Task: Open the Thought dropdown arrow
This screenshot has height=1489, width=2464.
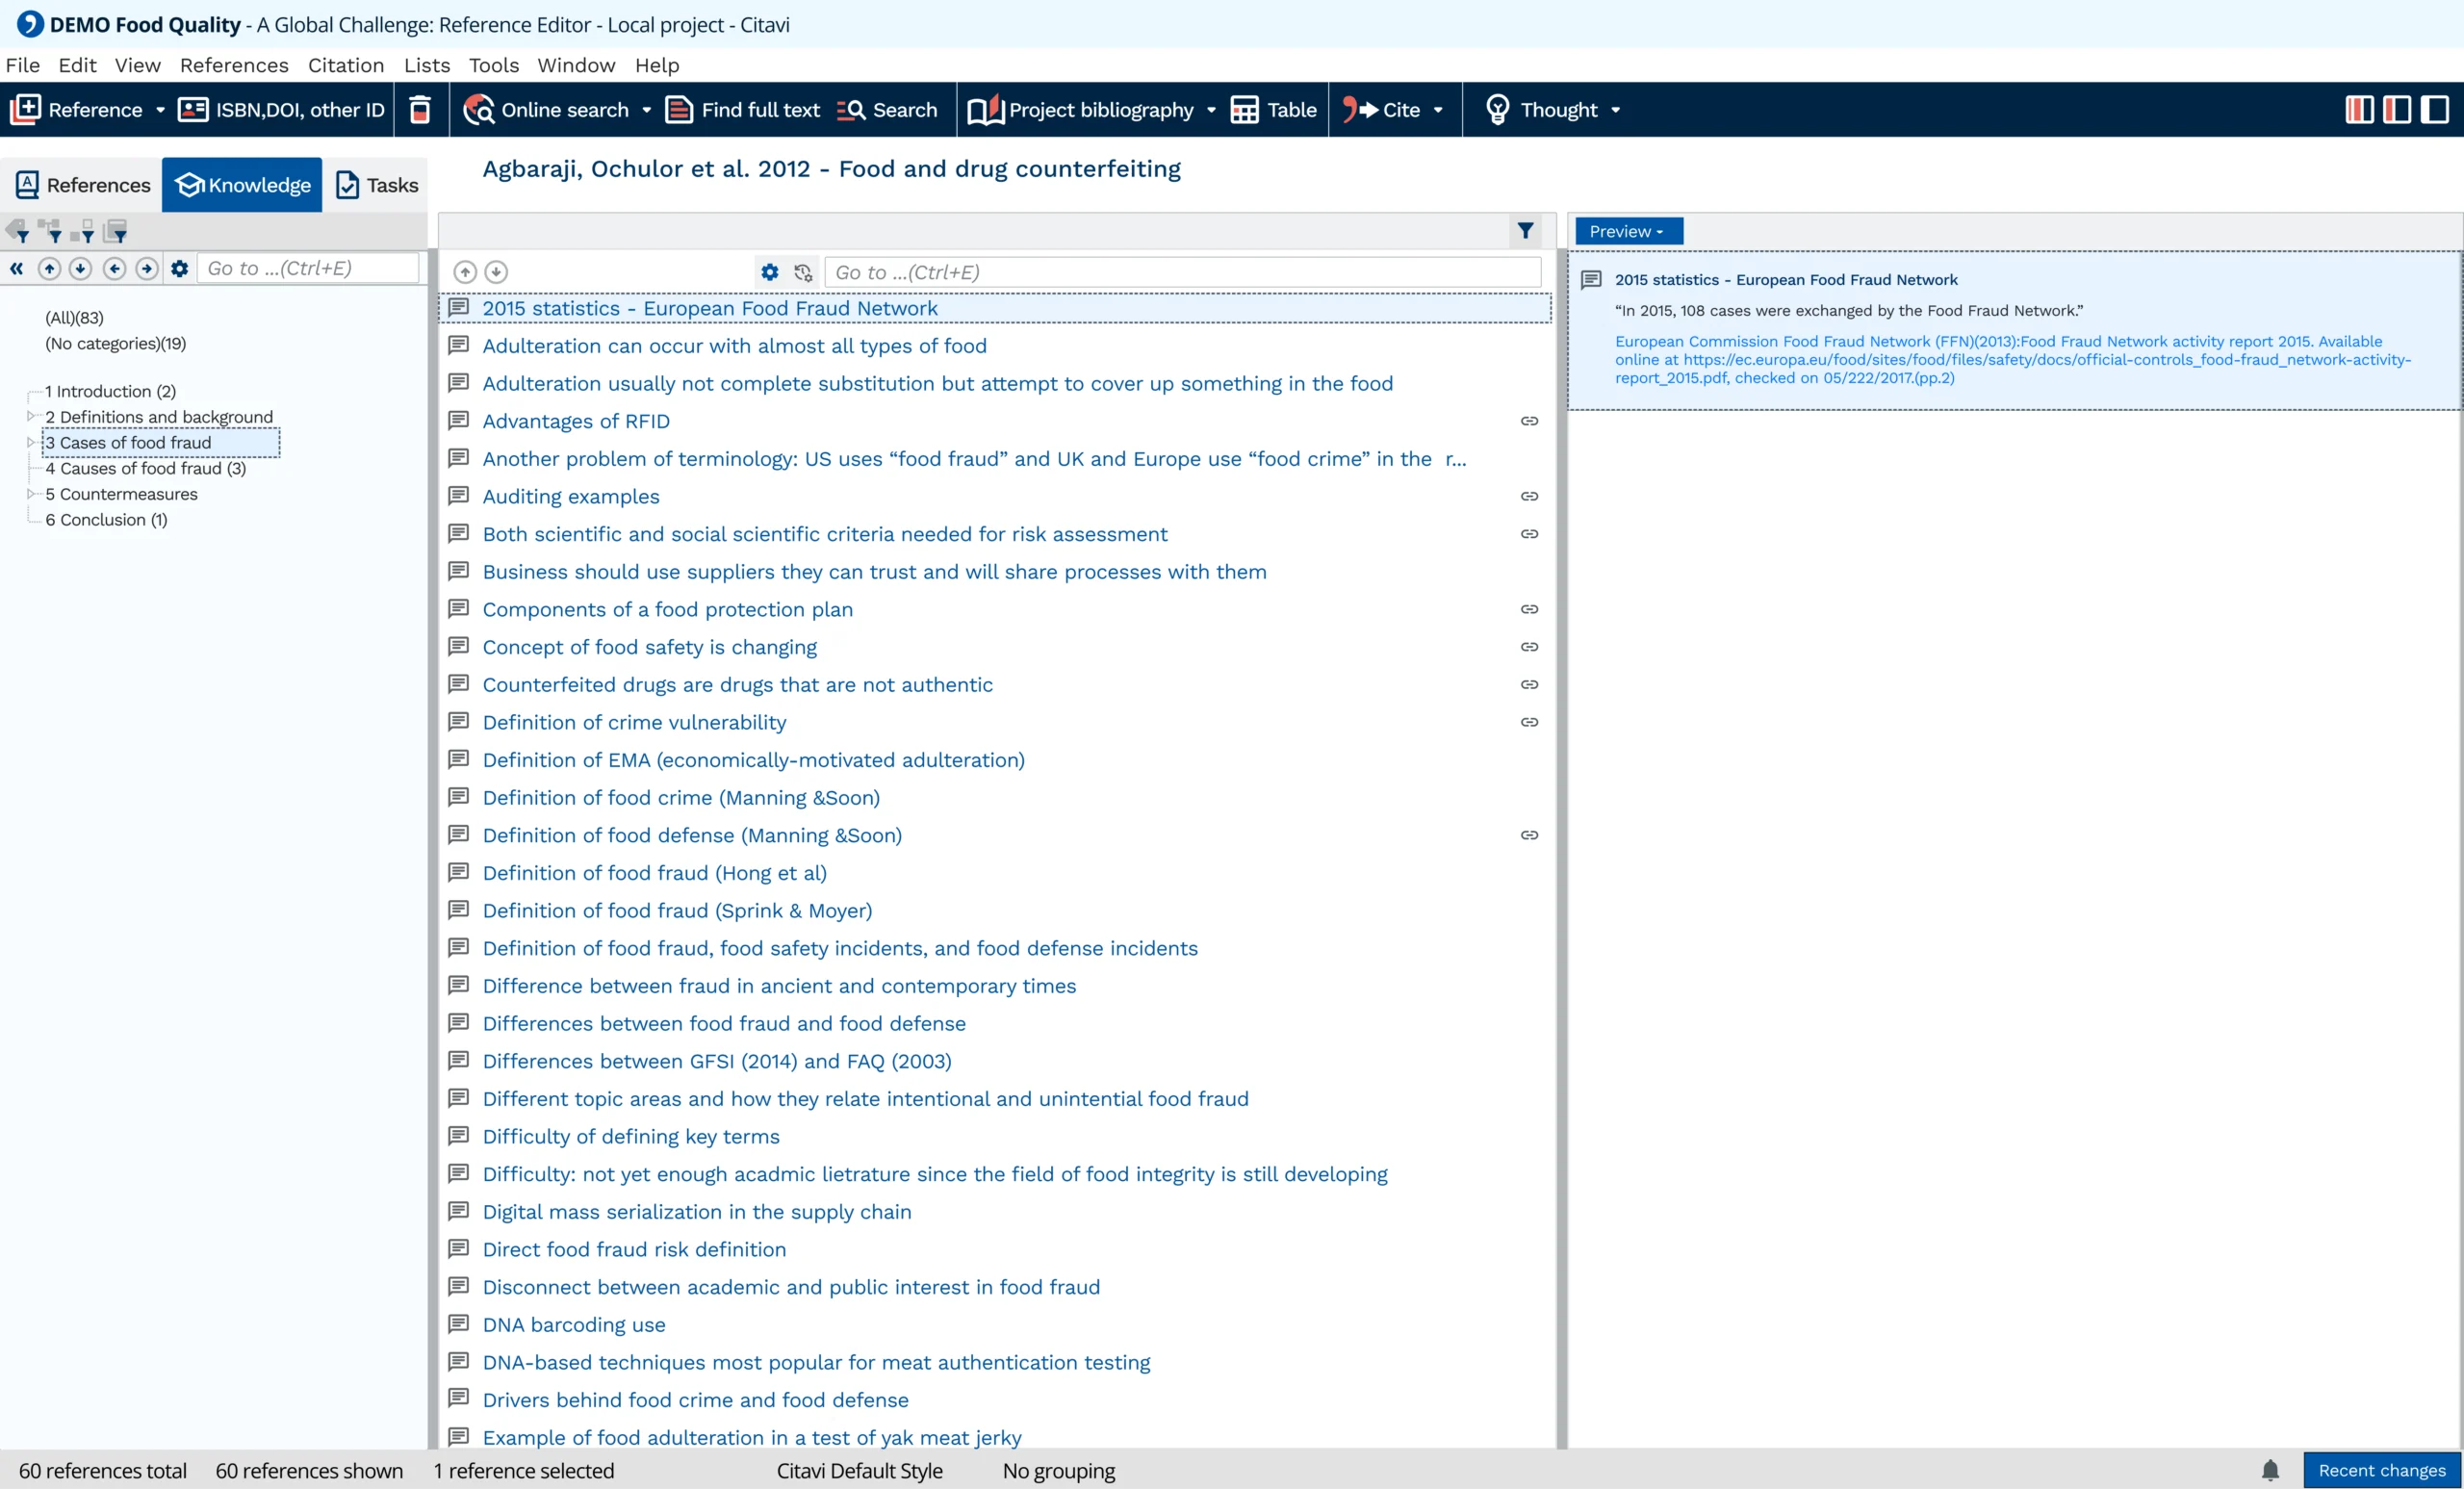Action: click(1615, 110)
